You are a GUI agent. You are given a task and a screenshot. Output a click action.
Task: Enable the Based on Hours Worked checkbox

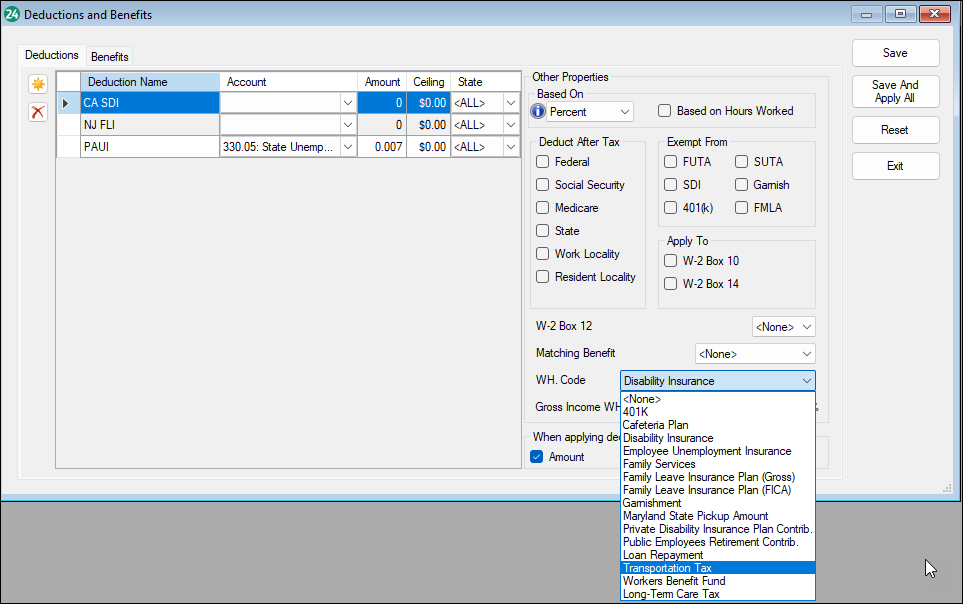pos(665,111)
